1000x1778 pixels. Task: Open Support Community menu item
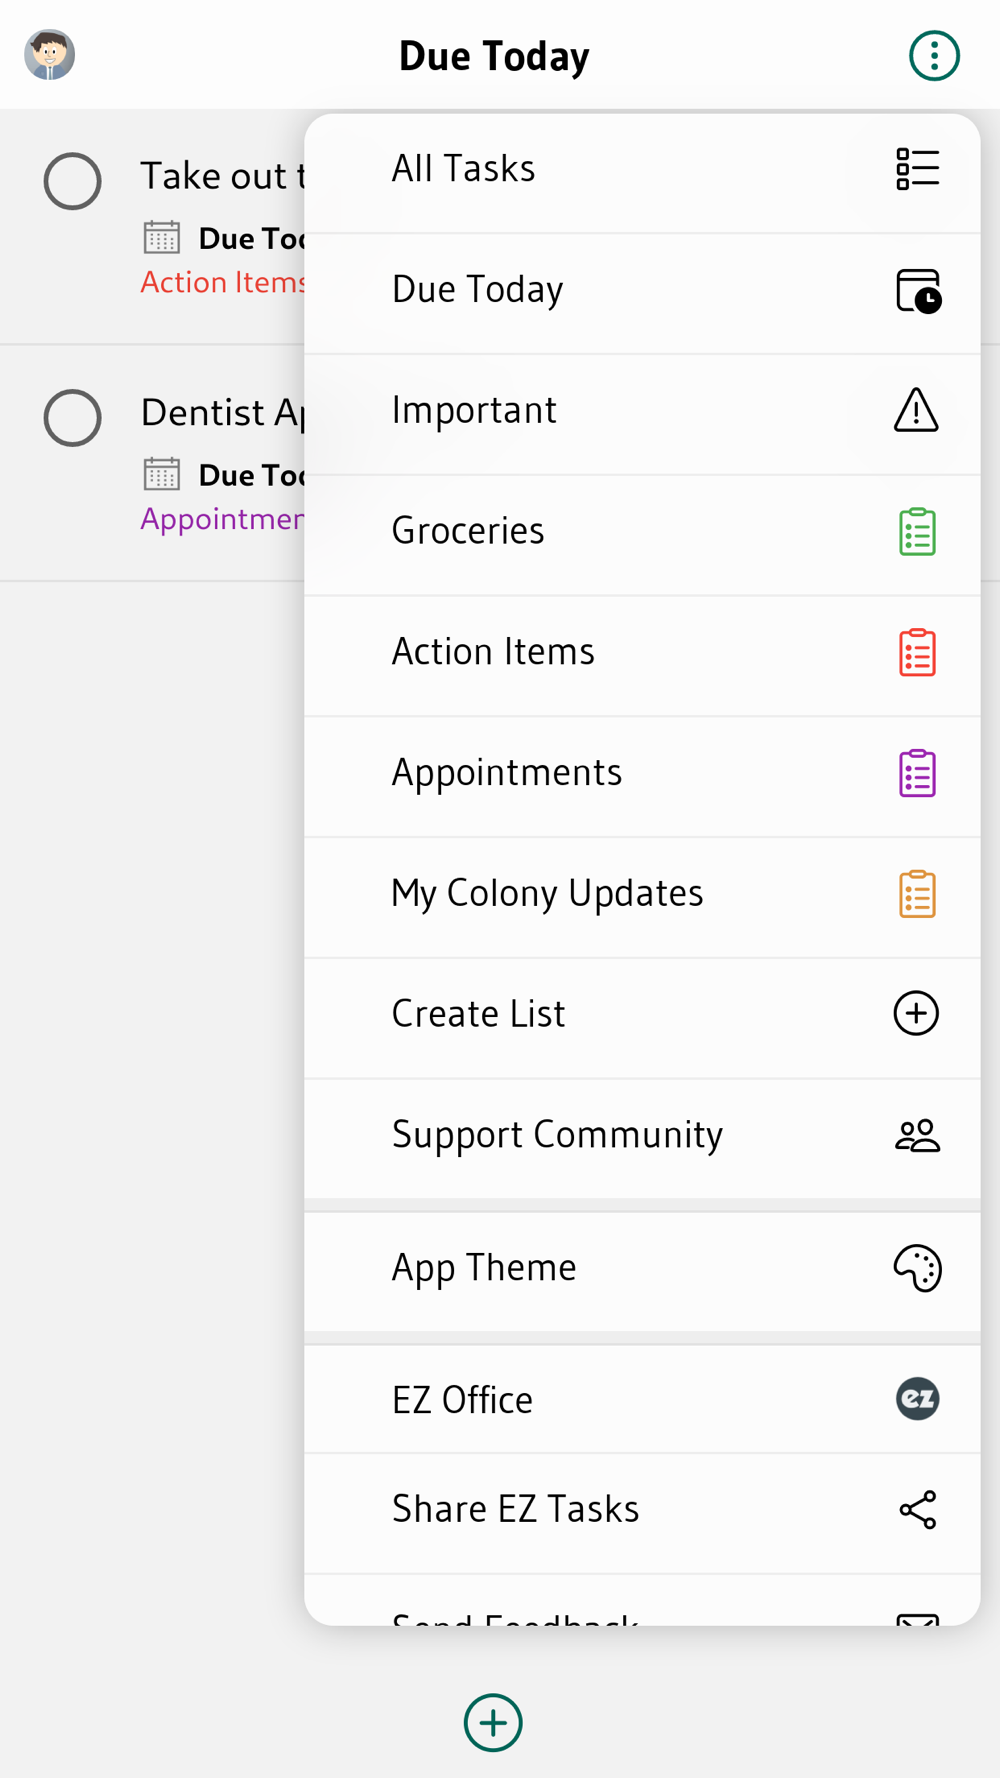(557, 1135)
